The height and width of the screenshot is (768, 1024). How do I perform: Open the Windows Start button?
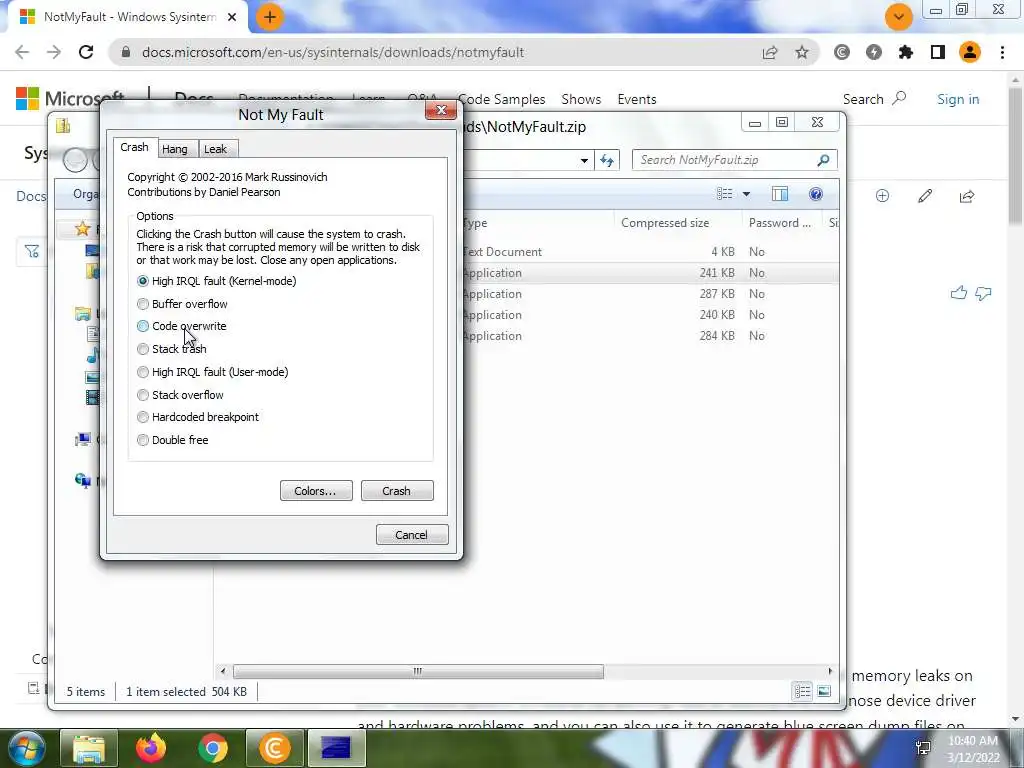coord(25,749)
